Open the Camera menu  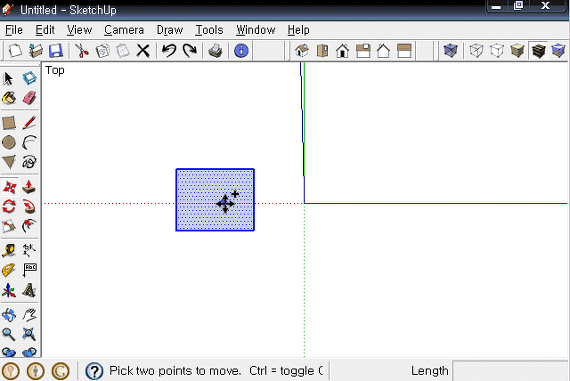(124, 30)
